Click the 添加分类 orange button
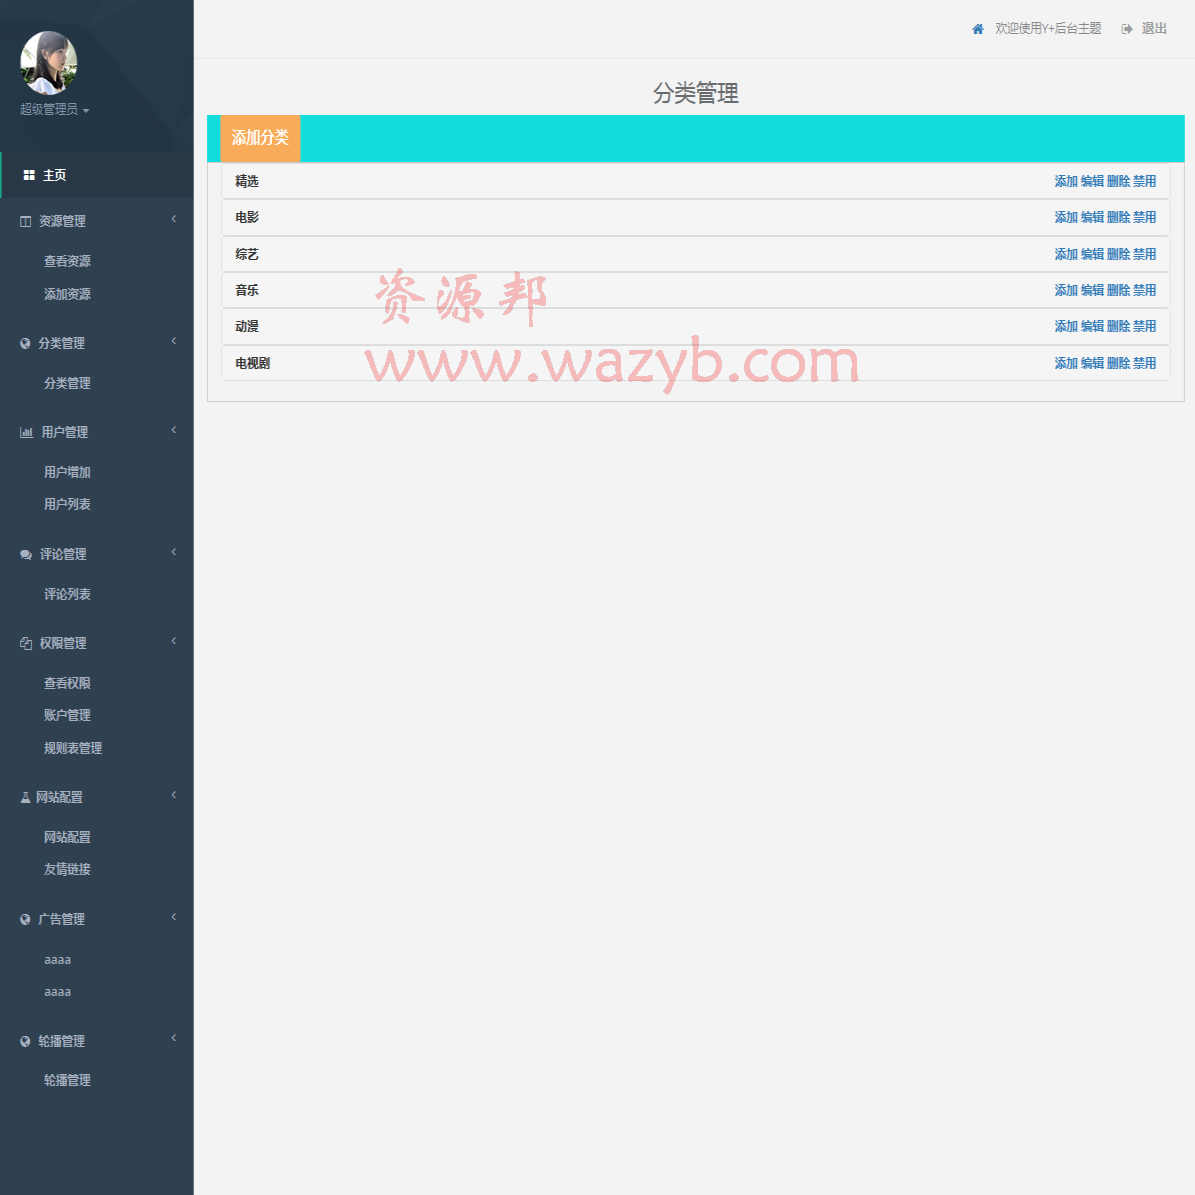Image resolution: width=1195 pixels, height=1195 pixels. pyautogui.click(x=259, y=138)
